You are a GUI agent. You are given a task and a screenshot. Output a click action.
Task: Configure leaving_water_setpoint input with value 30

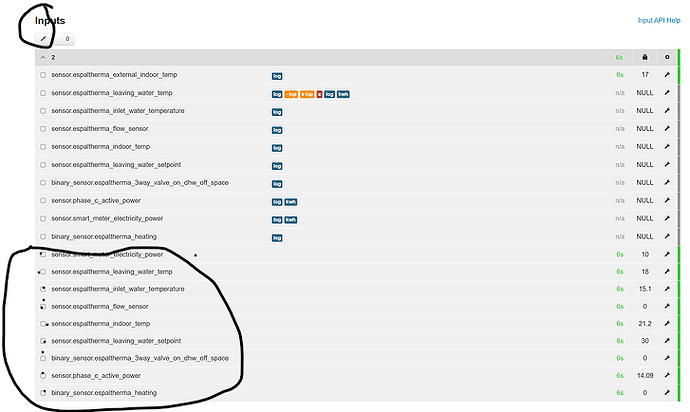coord(667,341)
